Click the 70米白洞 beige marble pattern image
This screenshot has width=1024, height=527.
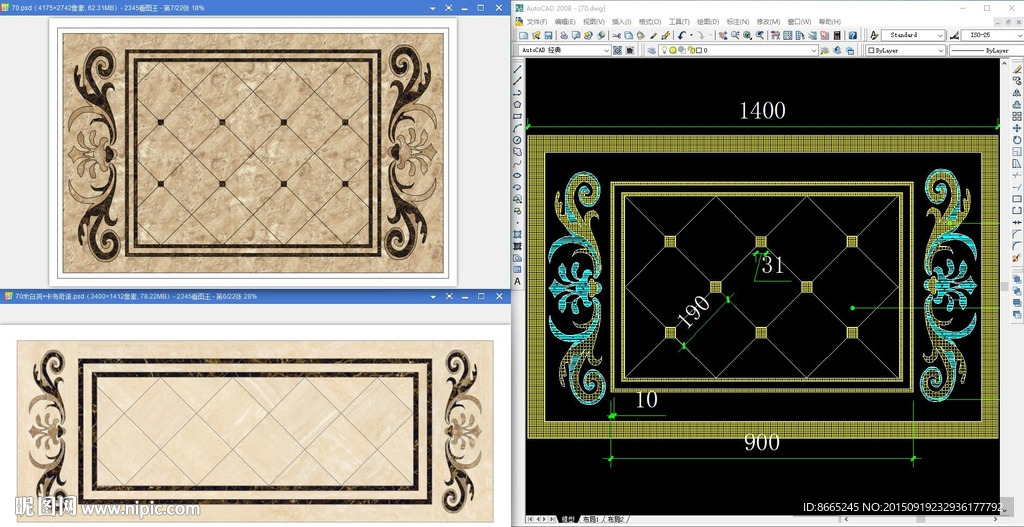pos(255,431)
